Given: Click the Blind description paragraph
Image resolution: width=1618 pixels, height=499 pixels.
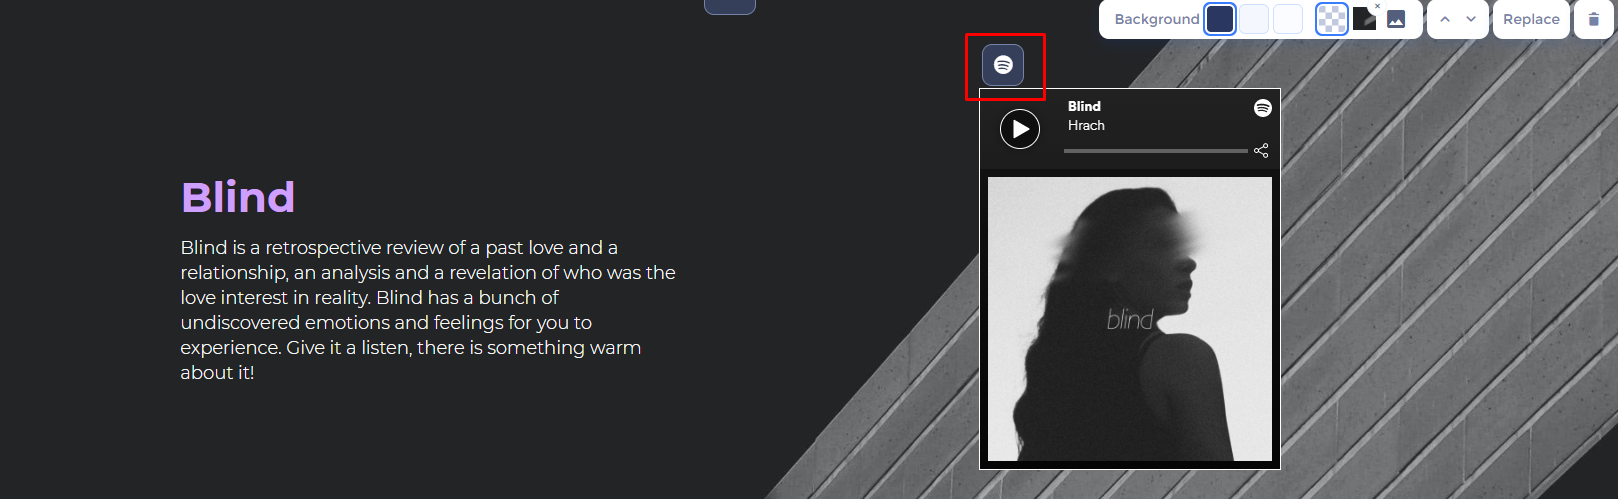Looking at the screenshot, I should tap(428, 310).
